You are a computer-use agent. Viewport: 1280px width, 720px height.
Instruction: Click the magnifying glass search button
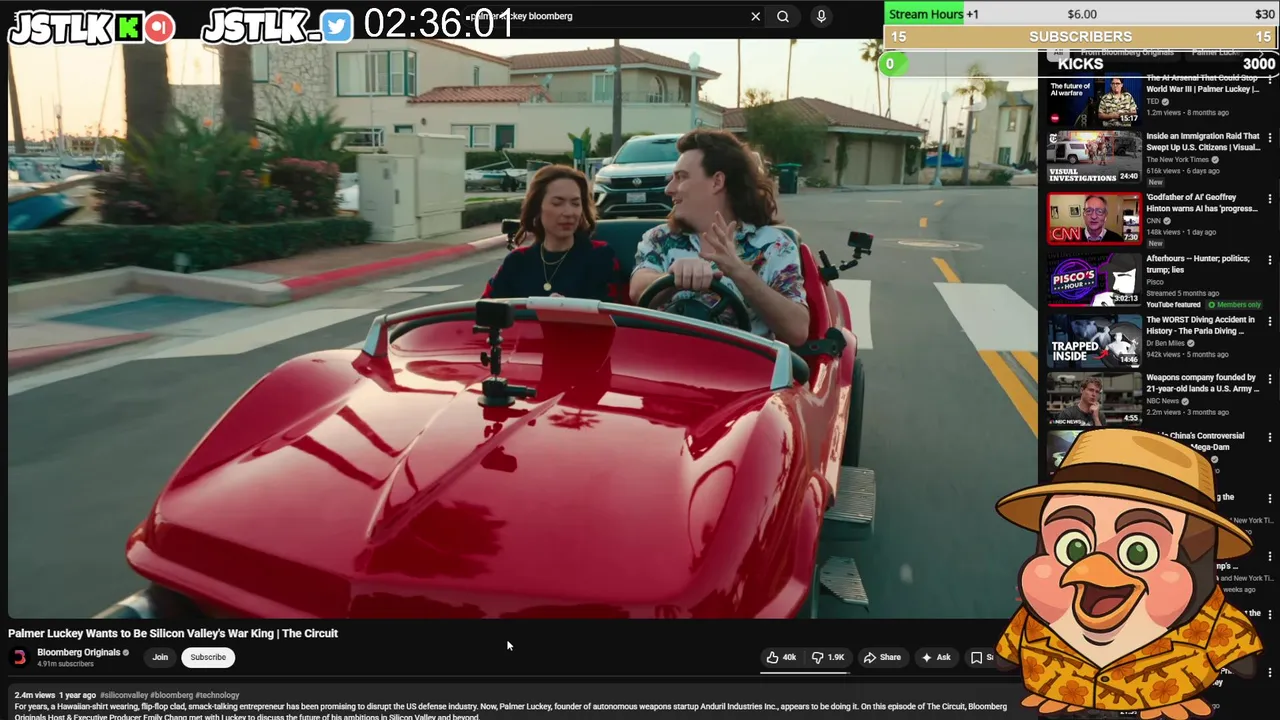(783, 16)
